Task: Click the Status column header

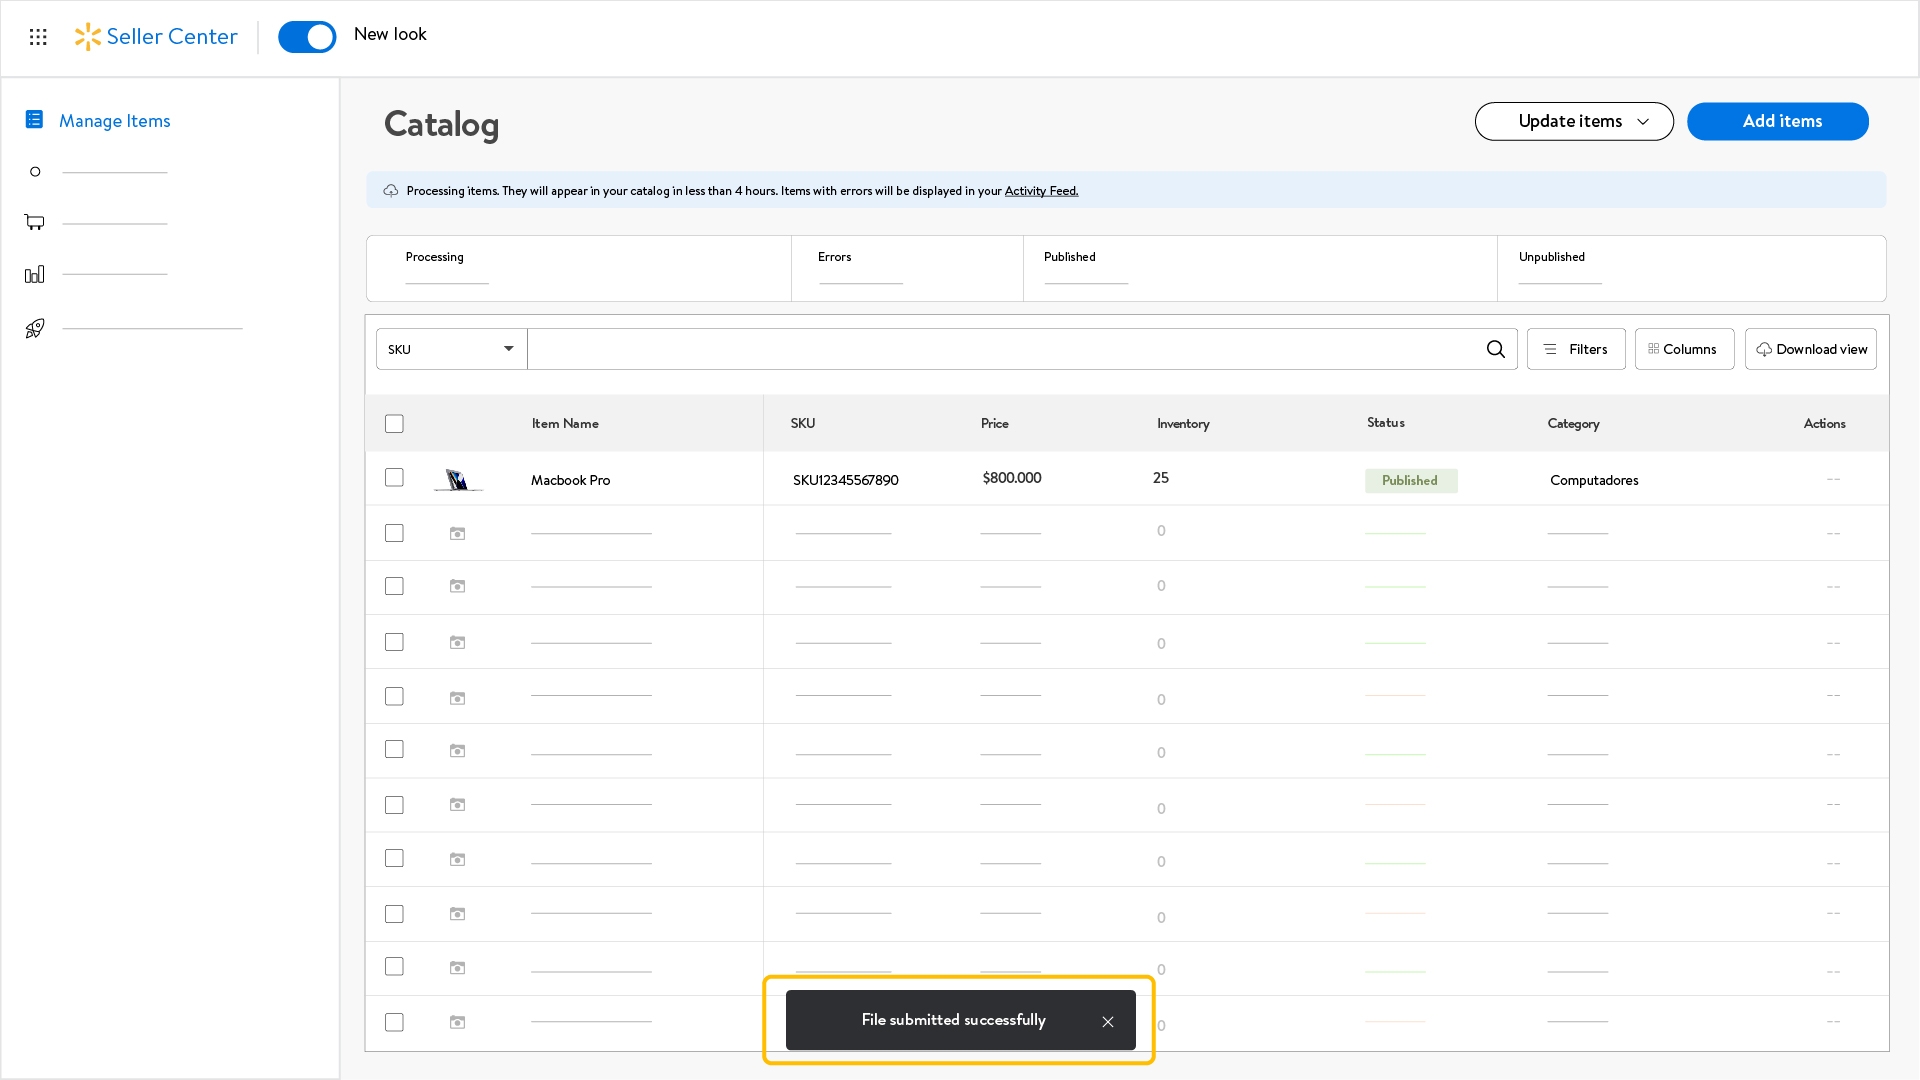Action: tap(1386, 423)
